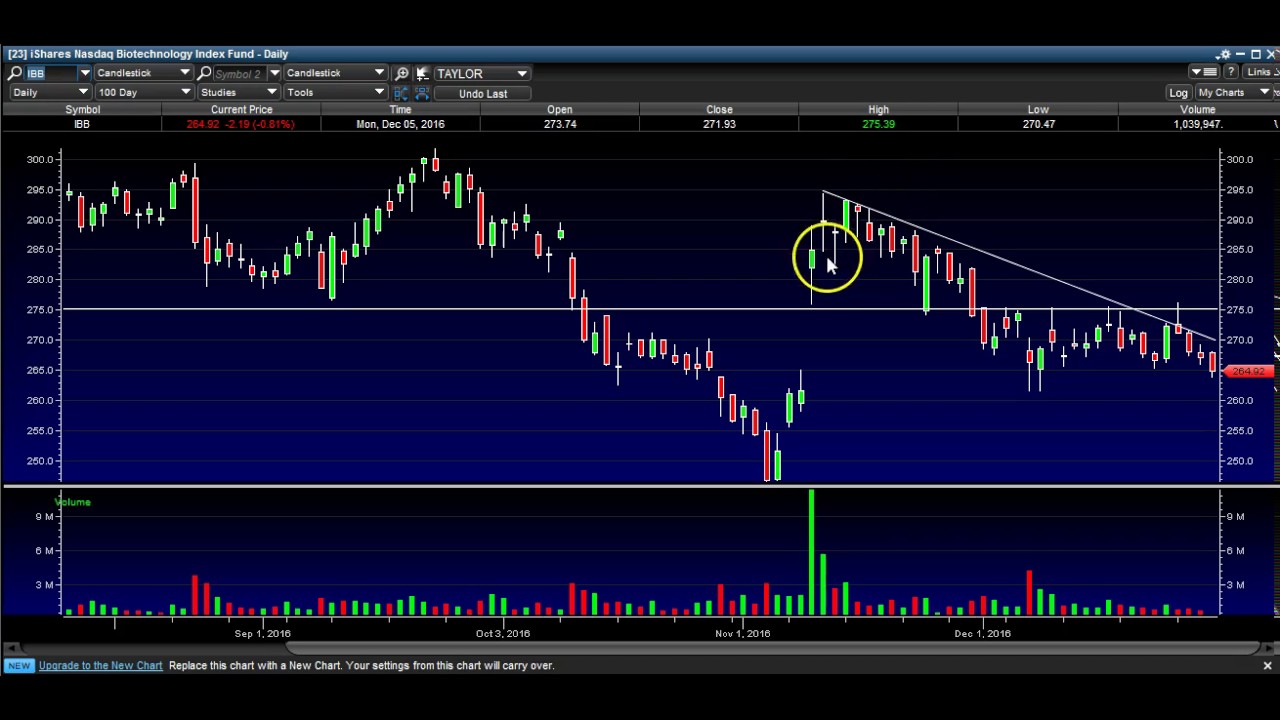Open the Tools dropdown

[335, 92]
